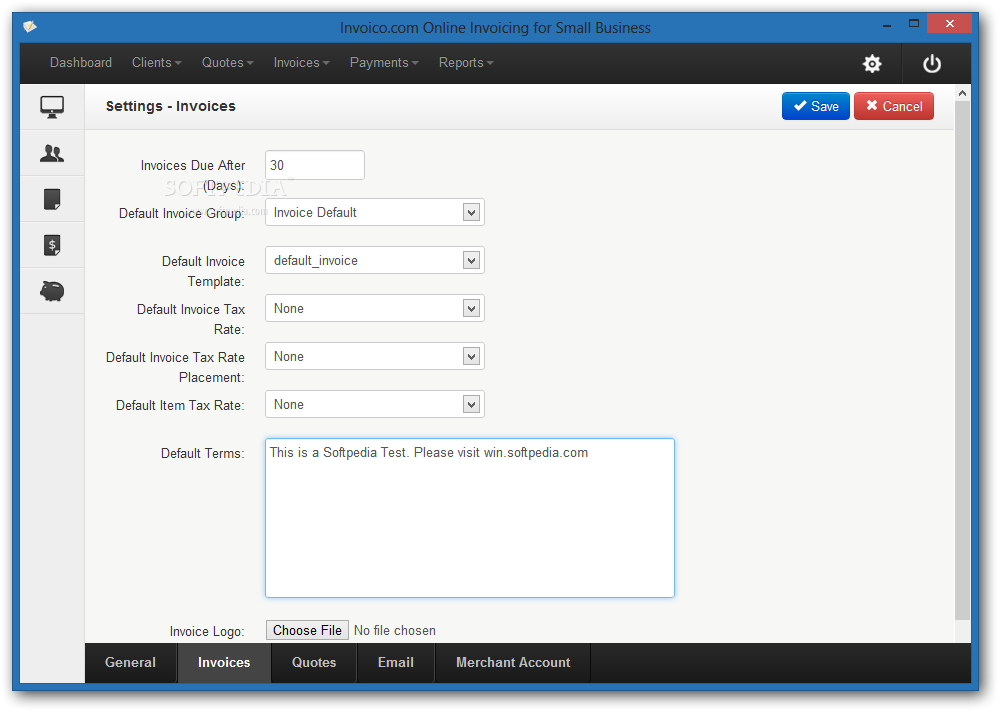Cancel the settings changes

coord(894,106)
